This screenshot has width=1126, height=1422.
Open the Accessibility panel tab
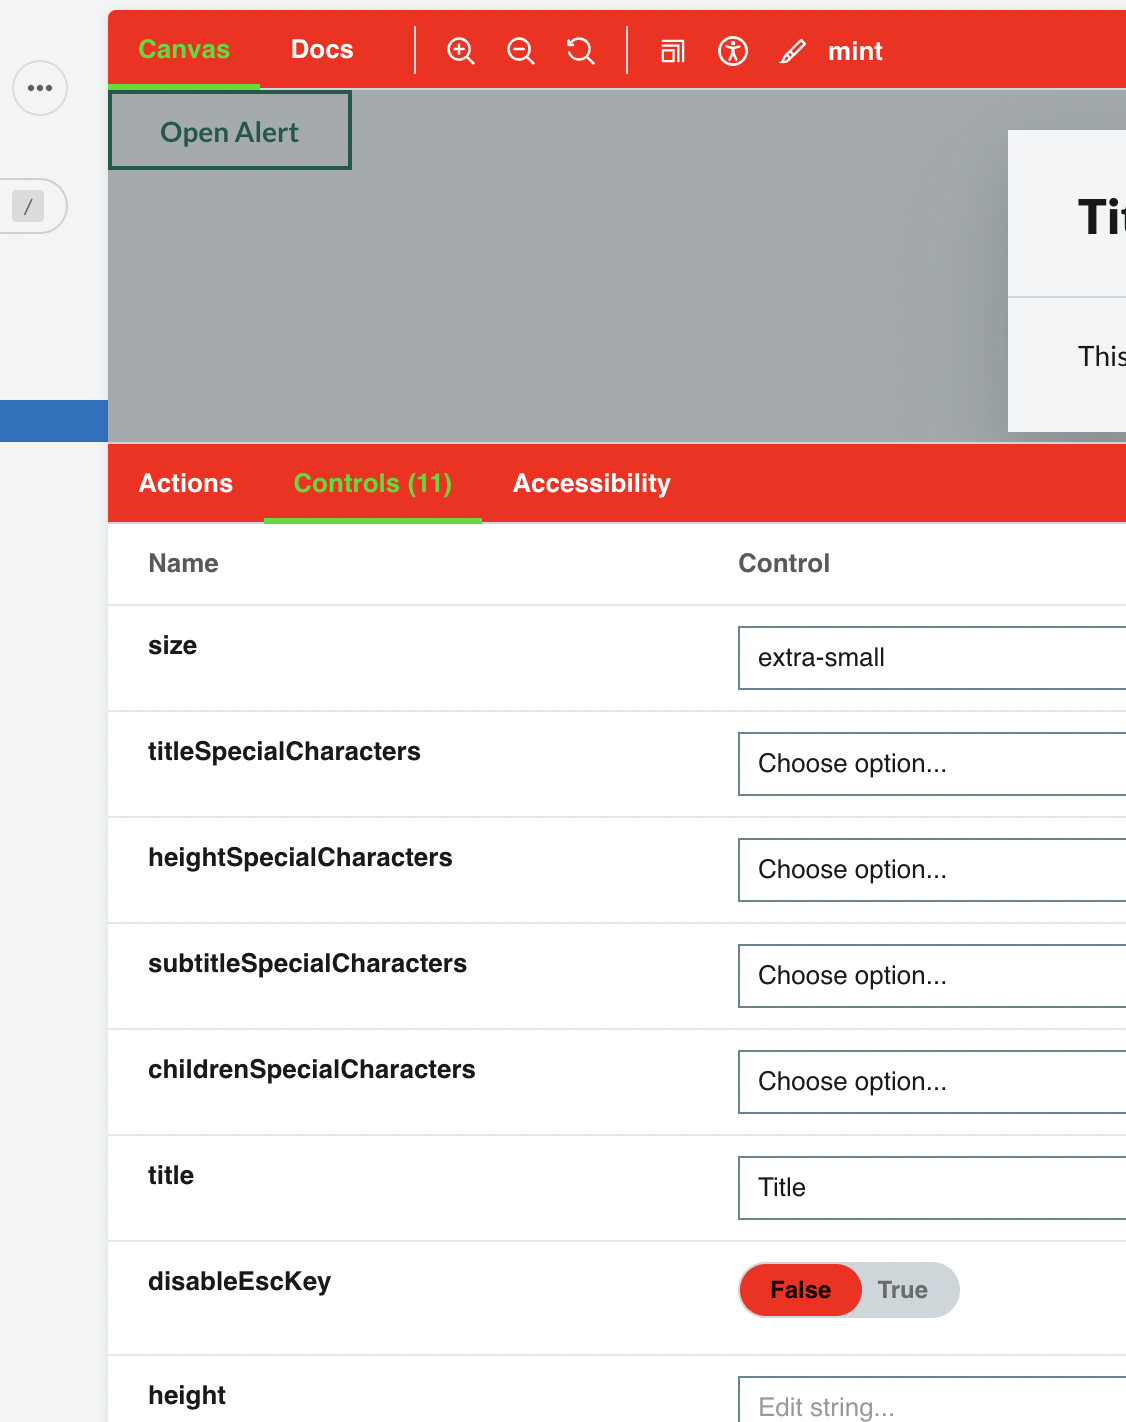click(x=591, y=483)
